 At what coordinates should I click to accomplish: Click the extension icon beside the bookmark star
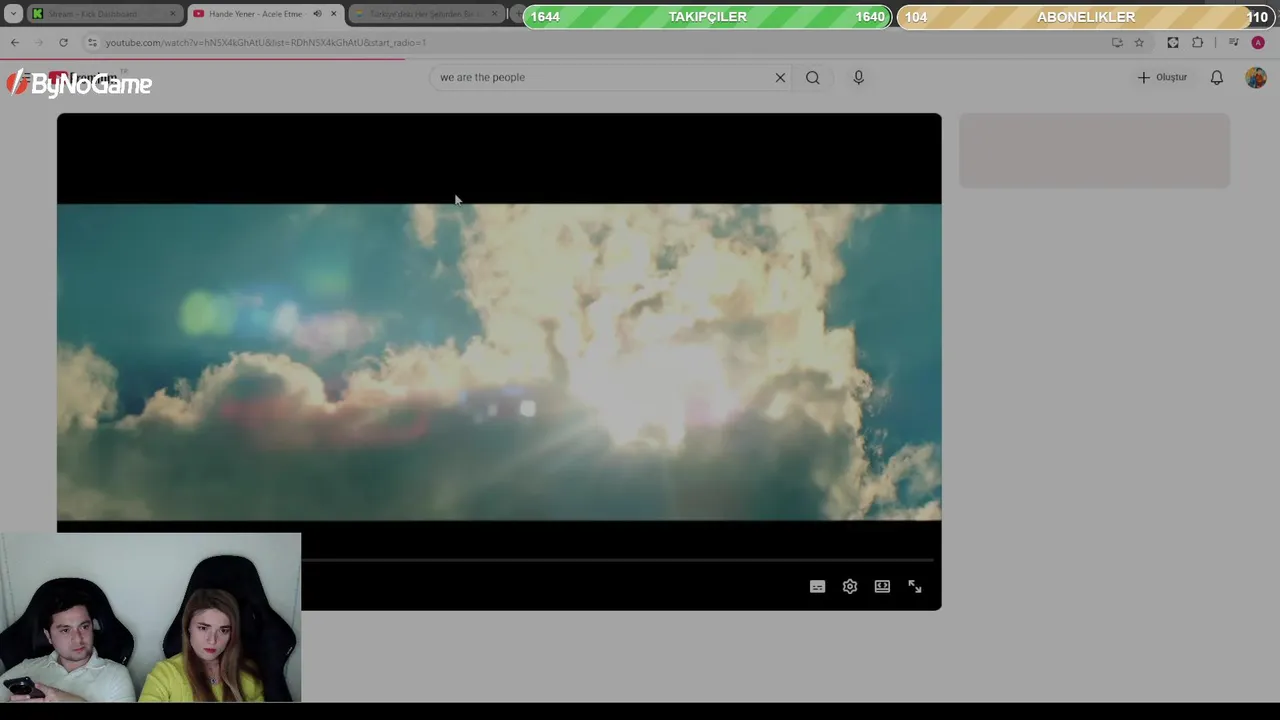point(1173,42)
